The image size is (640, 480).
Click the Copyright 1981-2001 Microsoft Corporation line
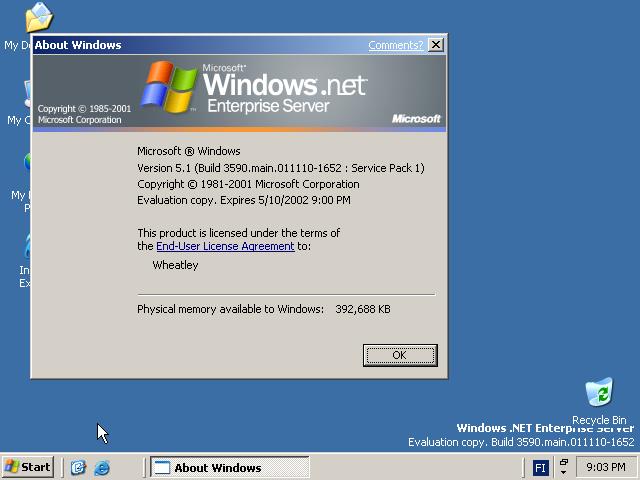(248, 184)
